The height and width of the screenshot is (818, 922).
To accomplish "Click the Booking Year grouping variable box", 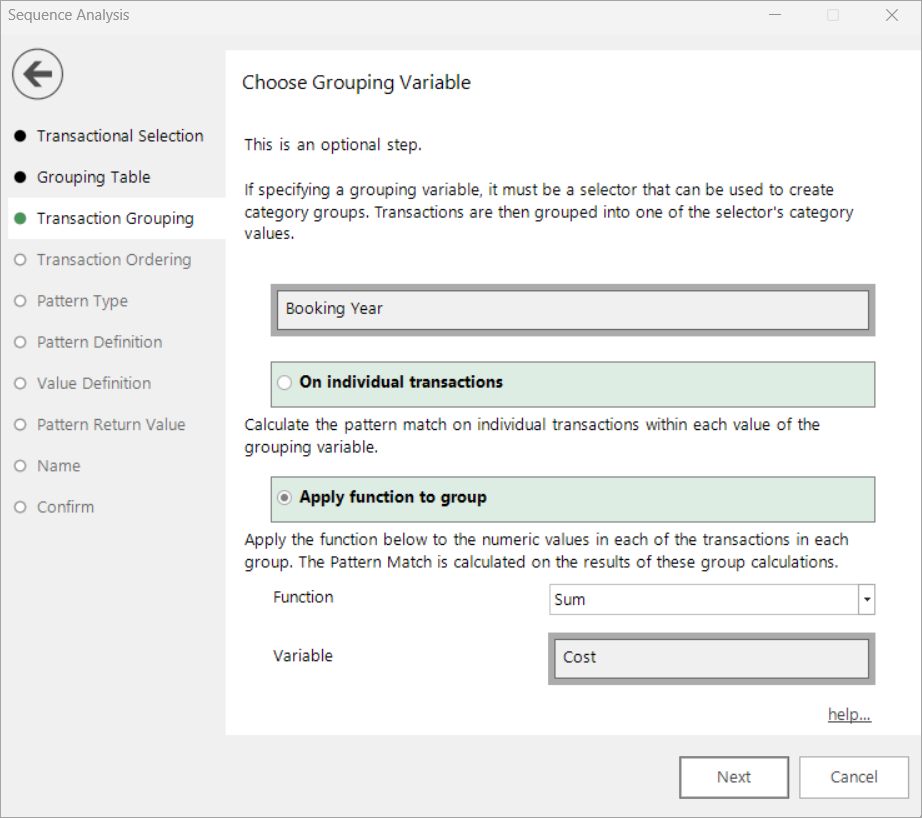I will point(573,310).
